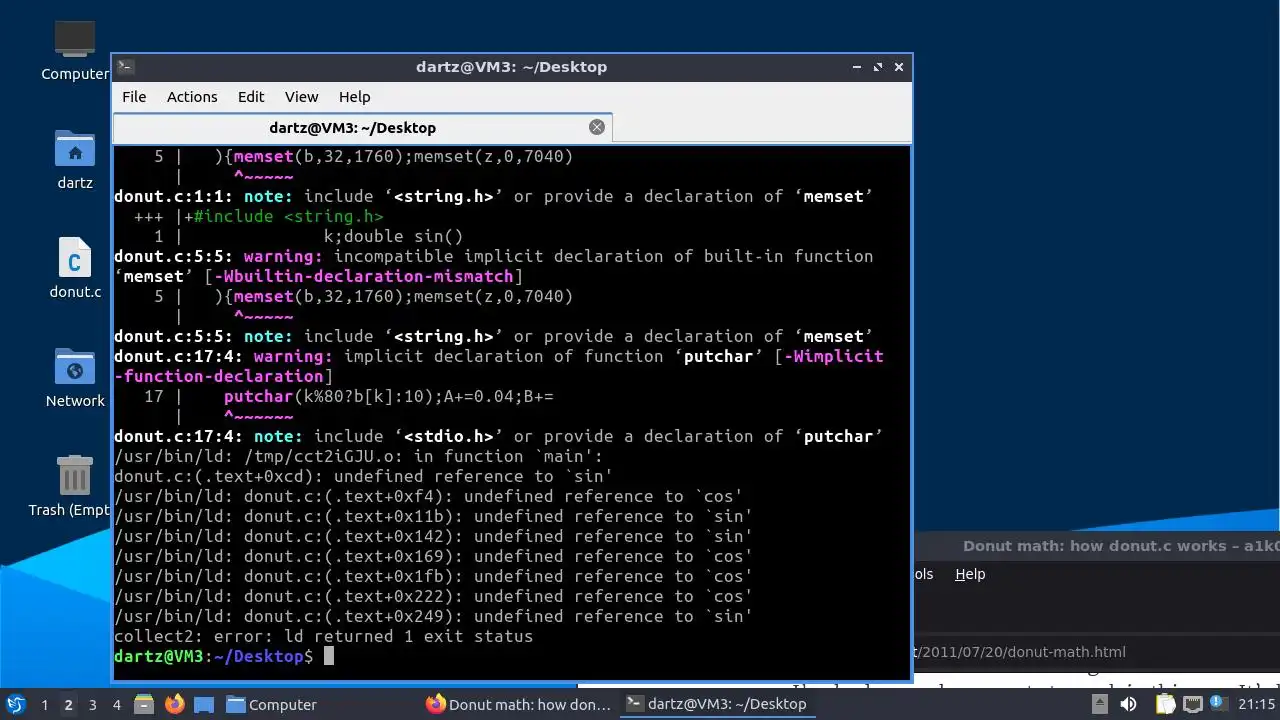Select the donut.c file on the desktop
Image resolution: width=1280 pixels, height=720 pixels.
pos(75,268)
